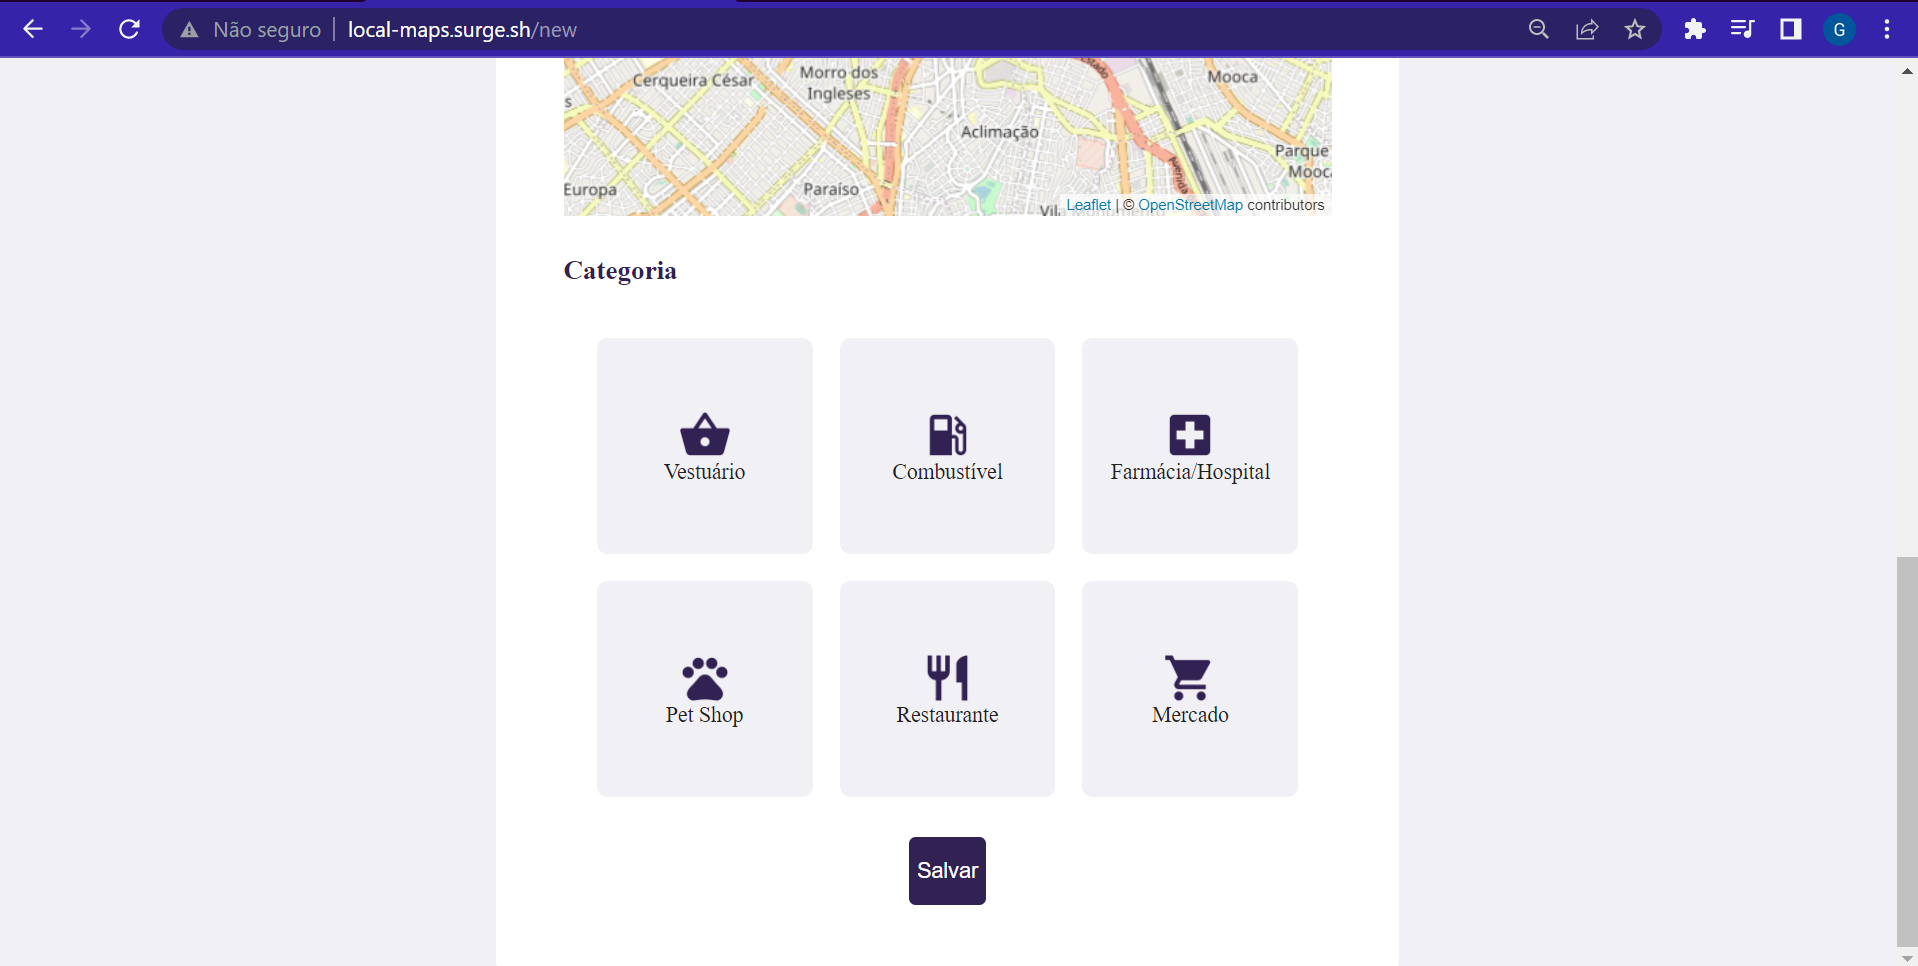
Task: Pick the Mercado shopping cart icon
Action: click(x=1189, y=677)
